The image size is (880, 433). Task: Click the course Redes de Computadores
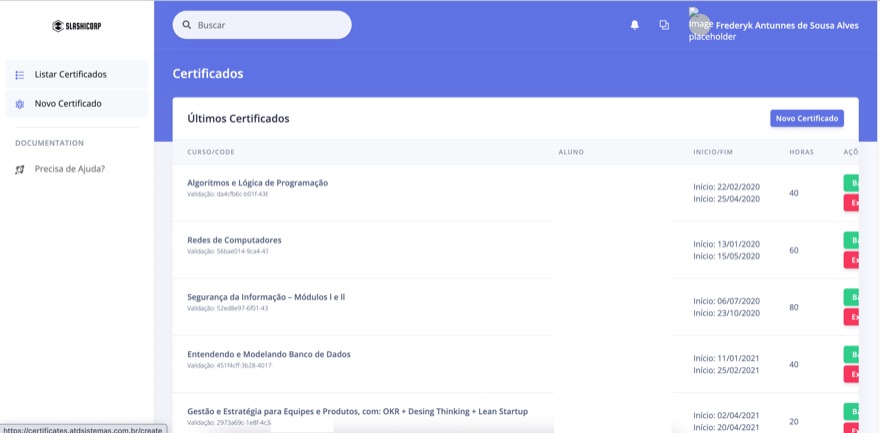pos(234,240)
